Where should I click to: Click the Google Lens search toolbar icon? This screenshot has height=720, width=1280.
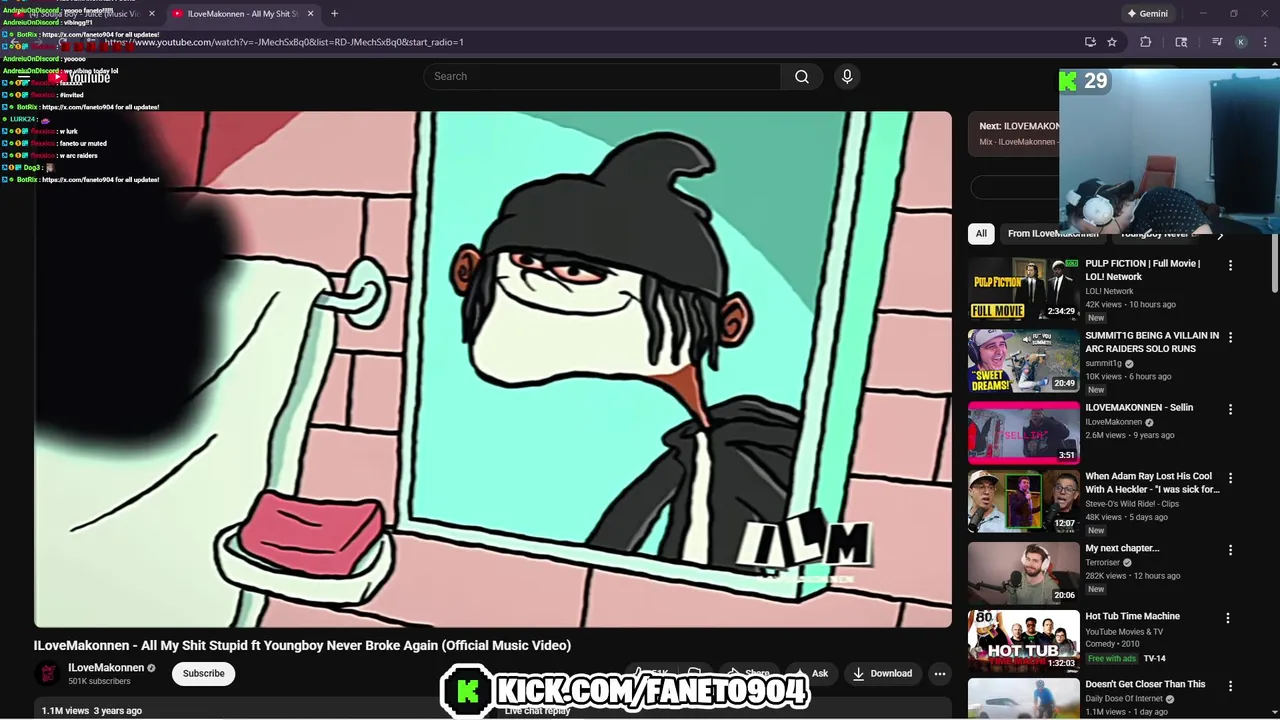pos(1181,42)
